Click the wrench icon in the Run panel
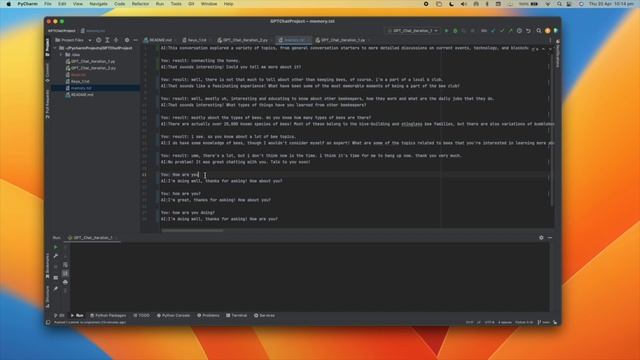The image size is (640, 360). [56, 256]
